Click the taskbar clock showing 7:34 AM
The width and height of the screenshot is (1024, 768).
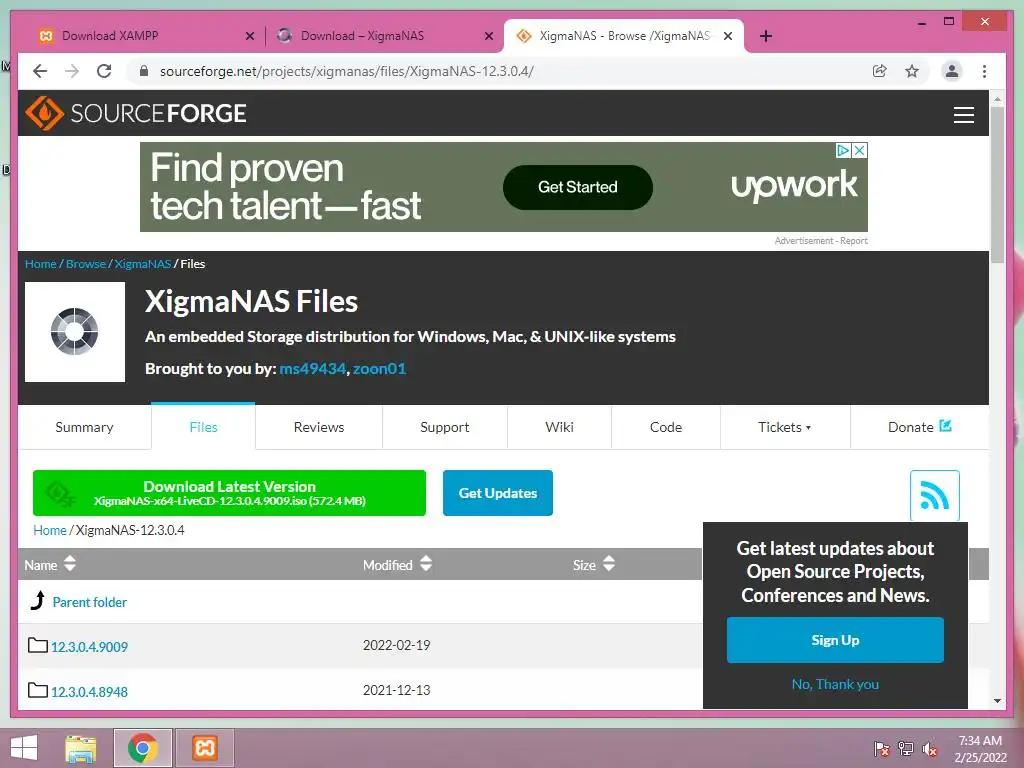(980, 749)
